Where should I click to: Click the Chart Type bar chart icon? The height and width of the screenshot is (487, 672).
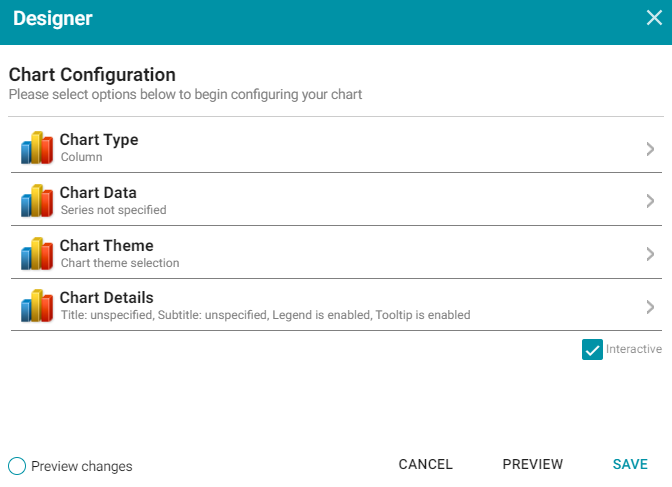(37, 147)
